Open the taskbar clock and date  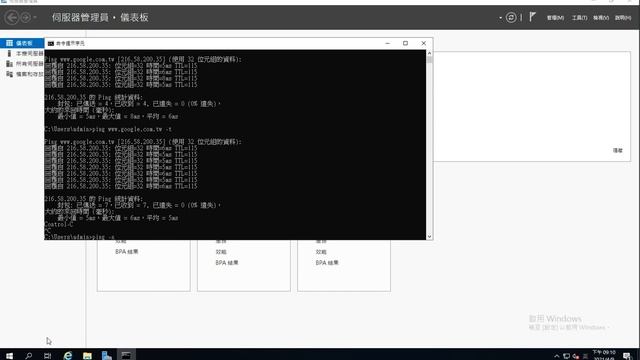[604, 355]
